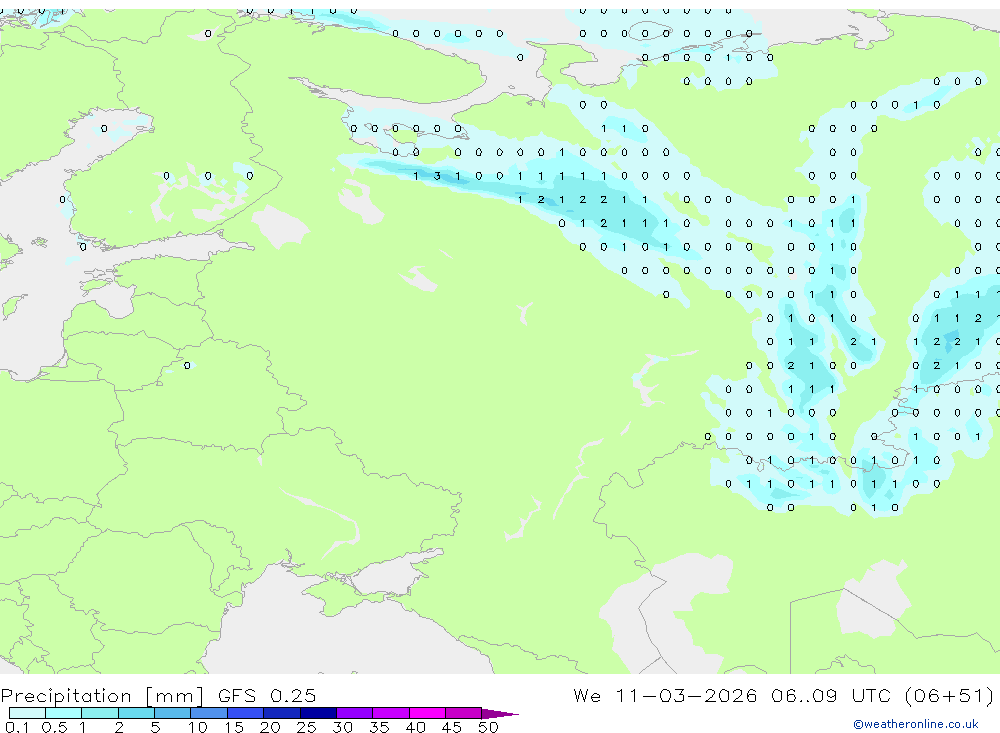
Task: Click the 2–5 mm legend swatch
Action: click(x=136, y=713)
